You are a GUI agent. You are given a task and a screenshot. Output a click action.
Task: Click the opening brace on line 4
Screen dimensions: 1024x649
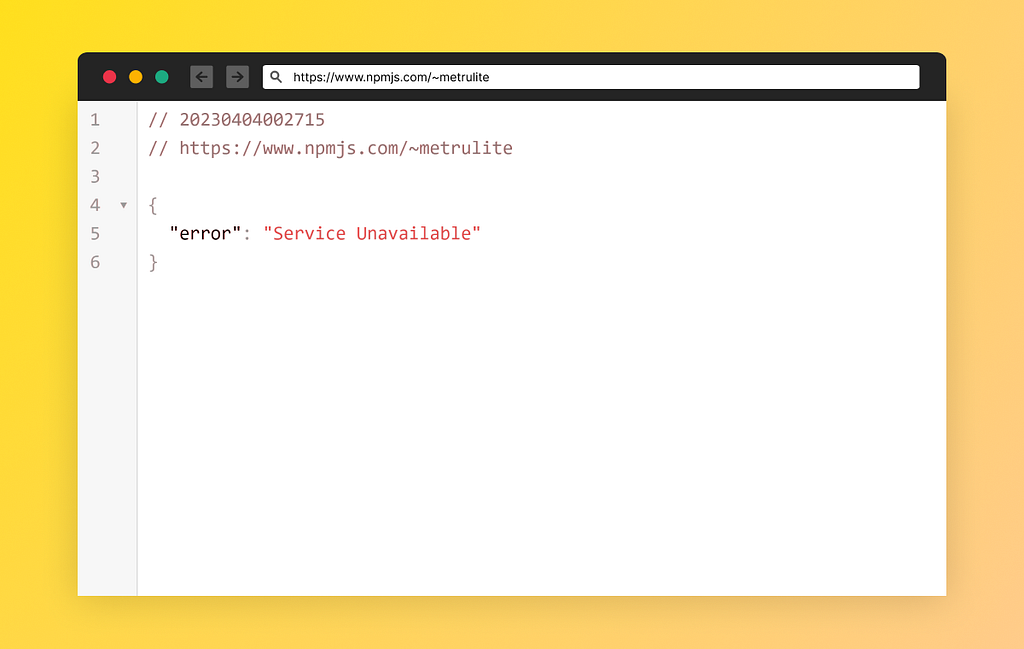coord(153,206)
